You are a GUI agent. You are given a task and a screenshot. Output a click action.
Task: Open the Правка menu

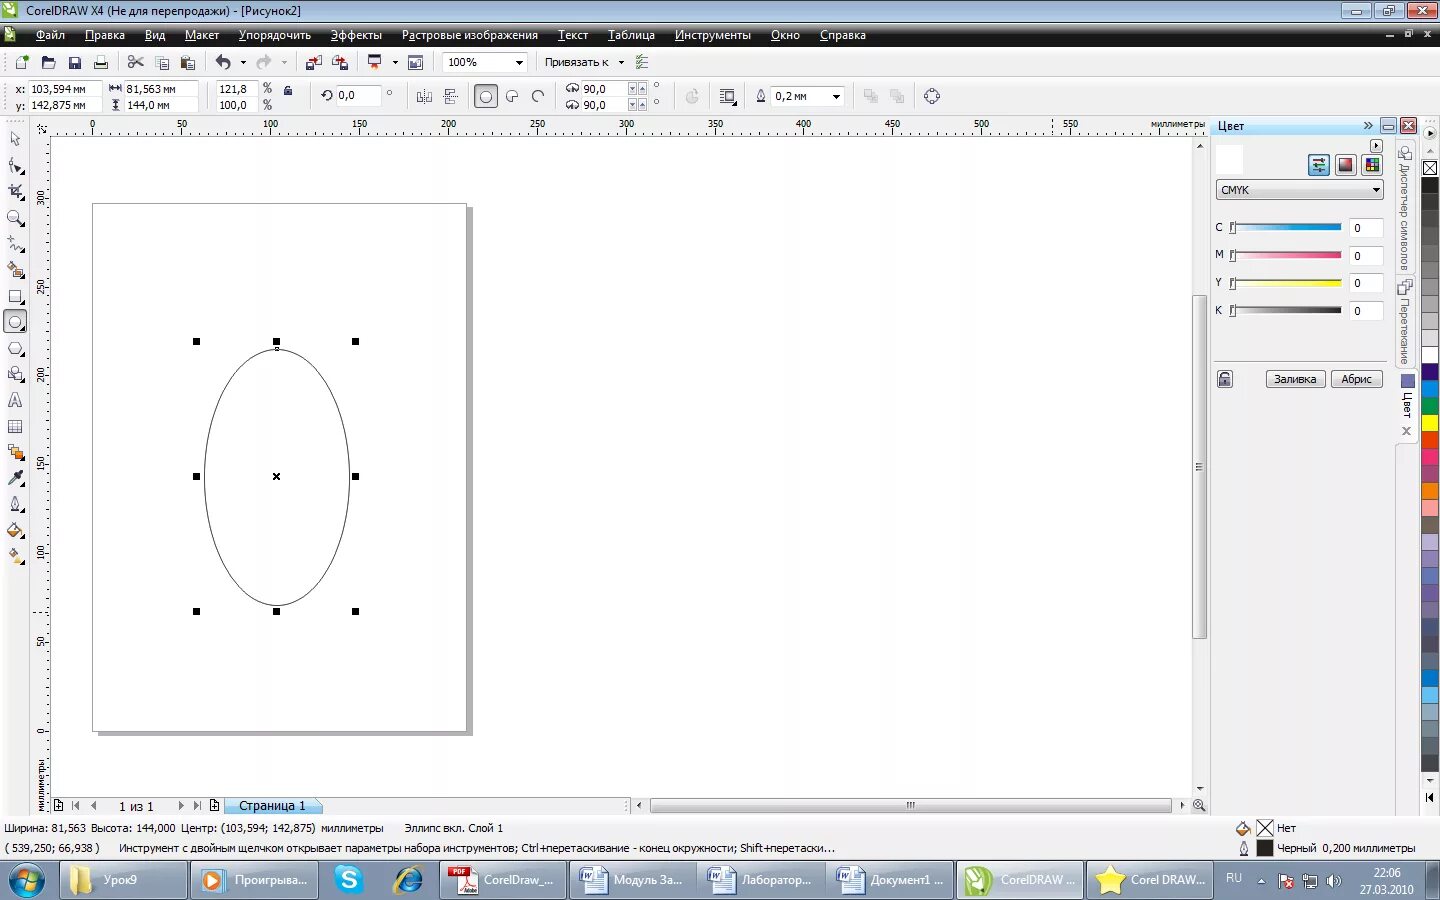tap(105, 35)
